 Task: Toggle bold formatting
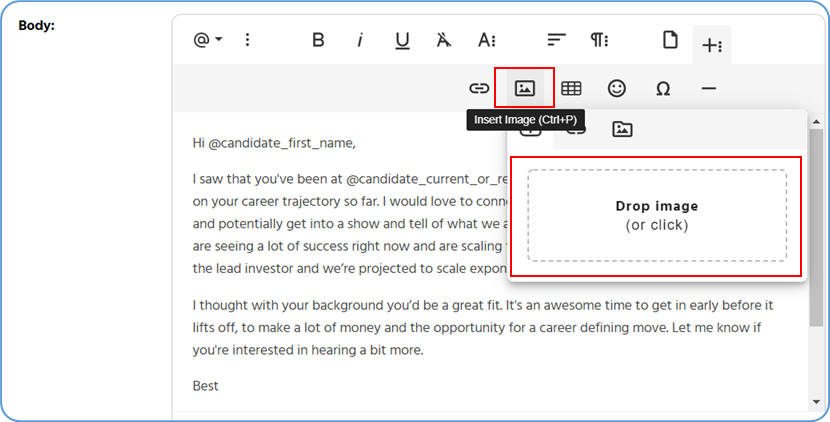318,41
